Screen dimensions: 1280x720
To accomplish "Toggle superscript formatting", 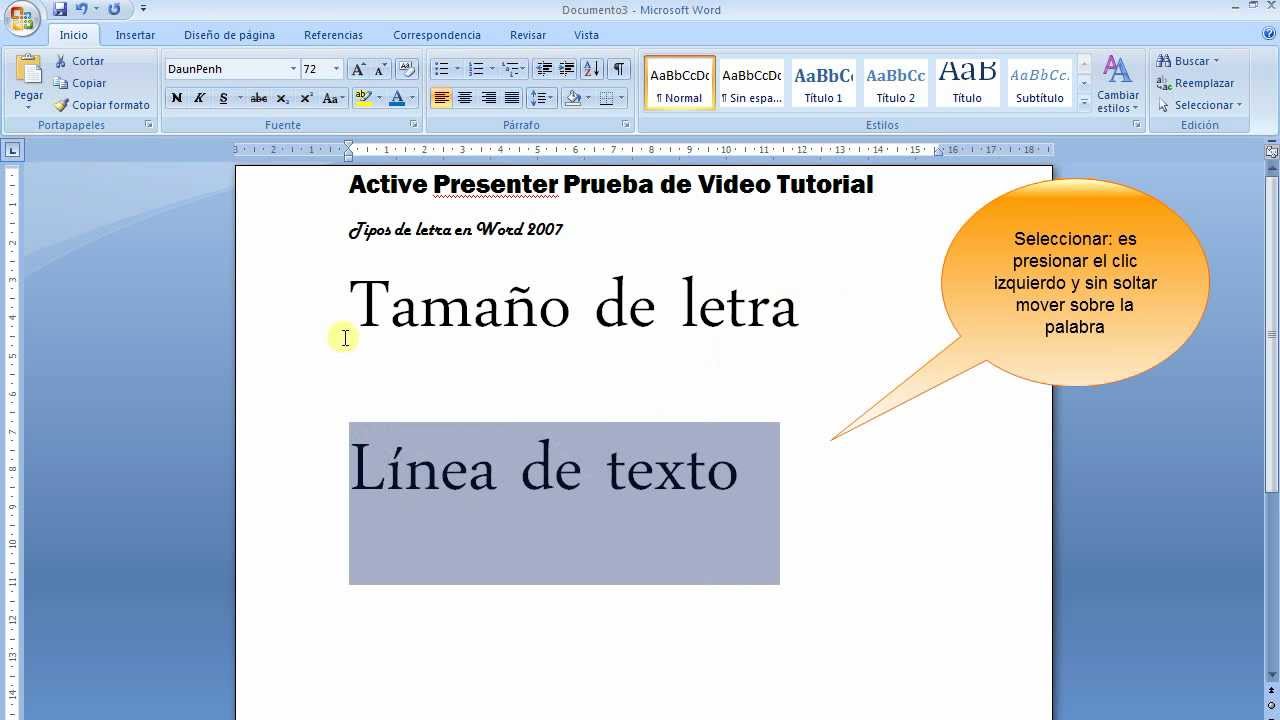I will pos(307,98).
